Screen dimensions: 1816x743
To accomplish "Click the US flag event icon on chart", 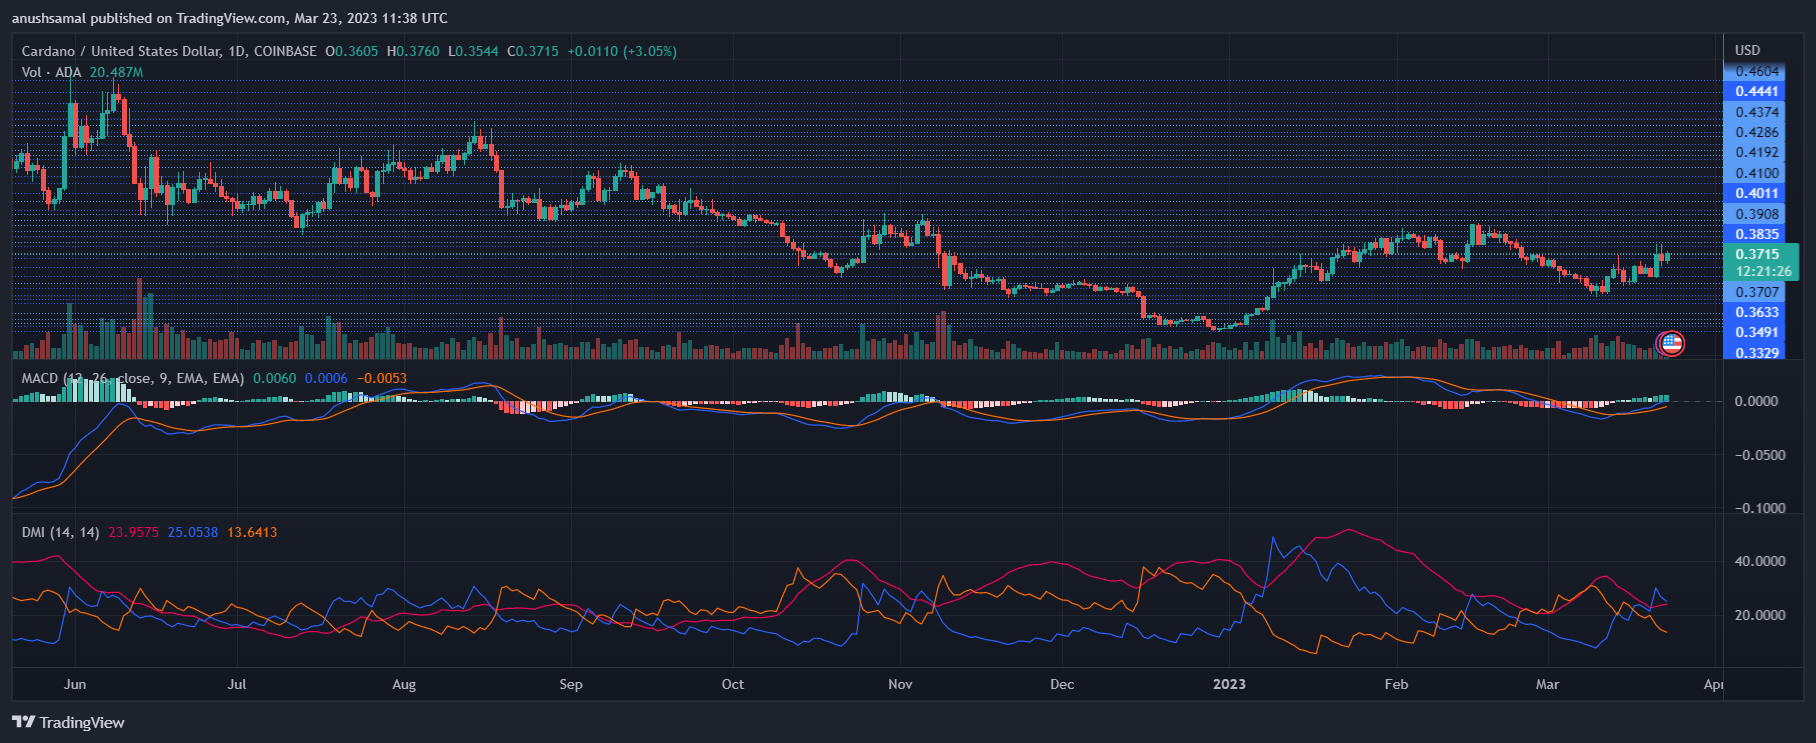I will coord(1671,343).
